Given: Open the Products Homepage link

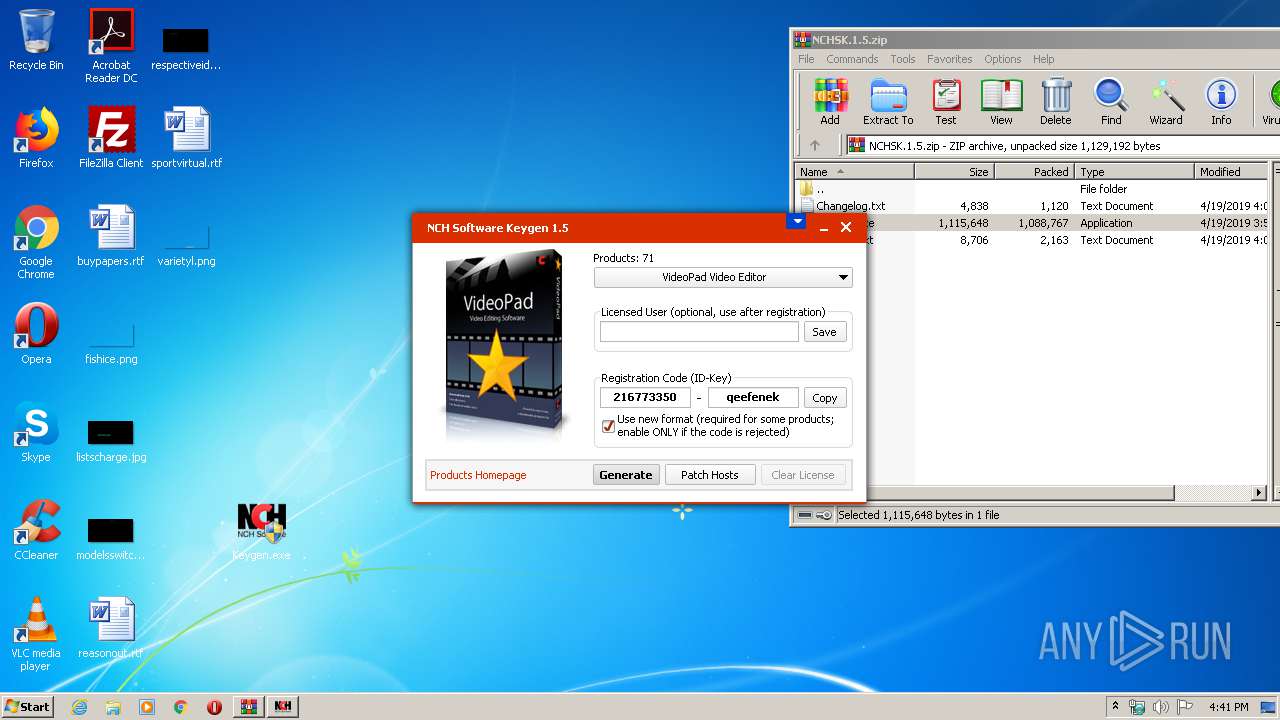Looking at the screenshot, I should pos(478,475).
